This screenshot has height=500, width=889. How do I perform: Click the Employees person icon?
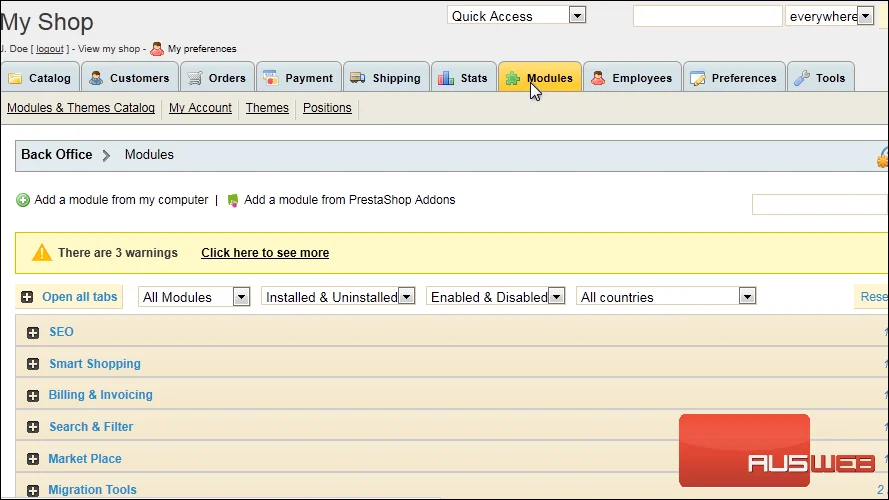point(598,78)
